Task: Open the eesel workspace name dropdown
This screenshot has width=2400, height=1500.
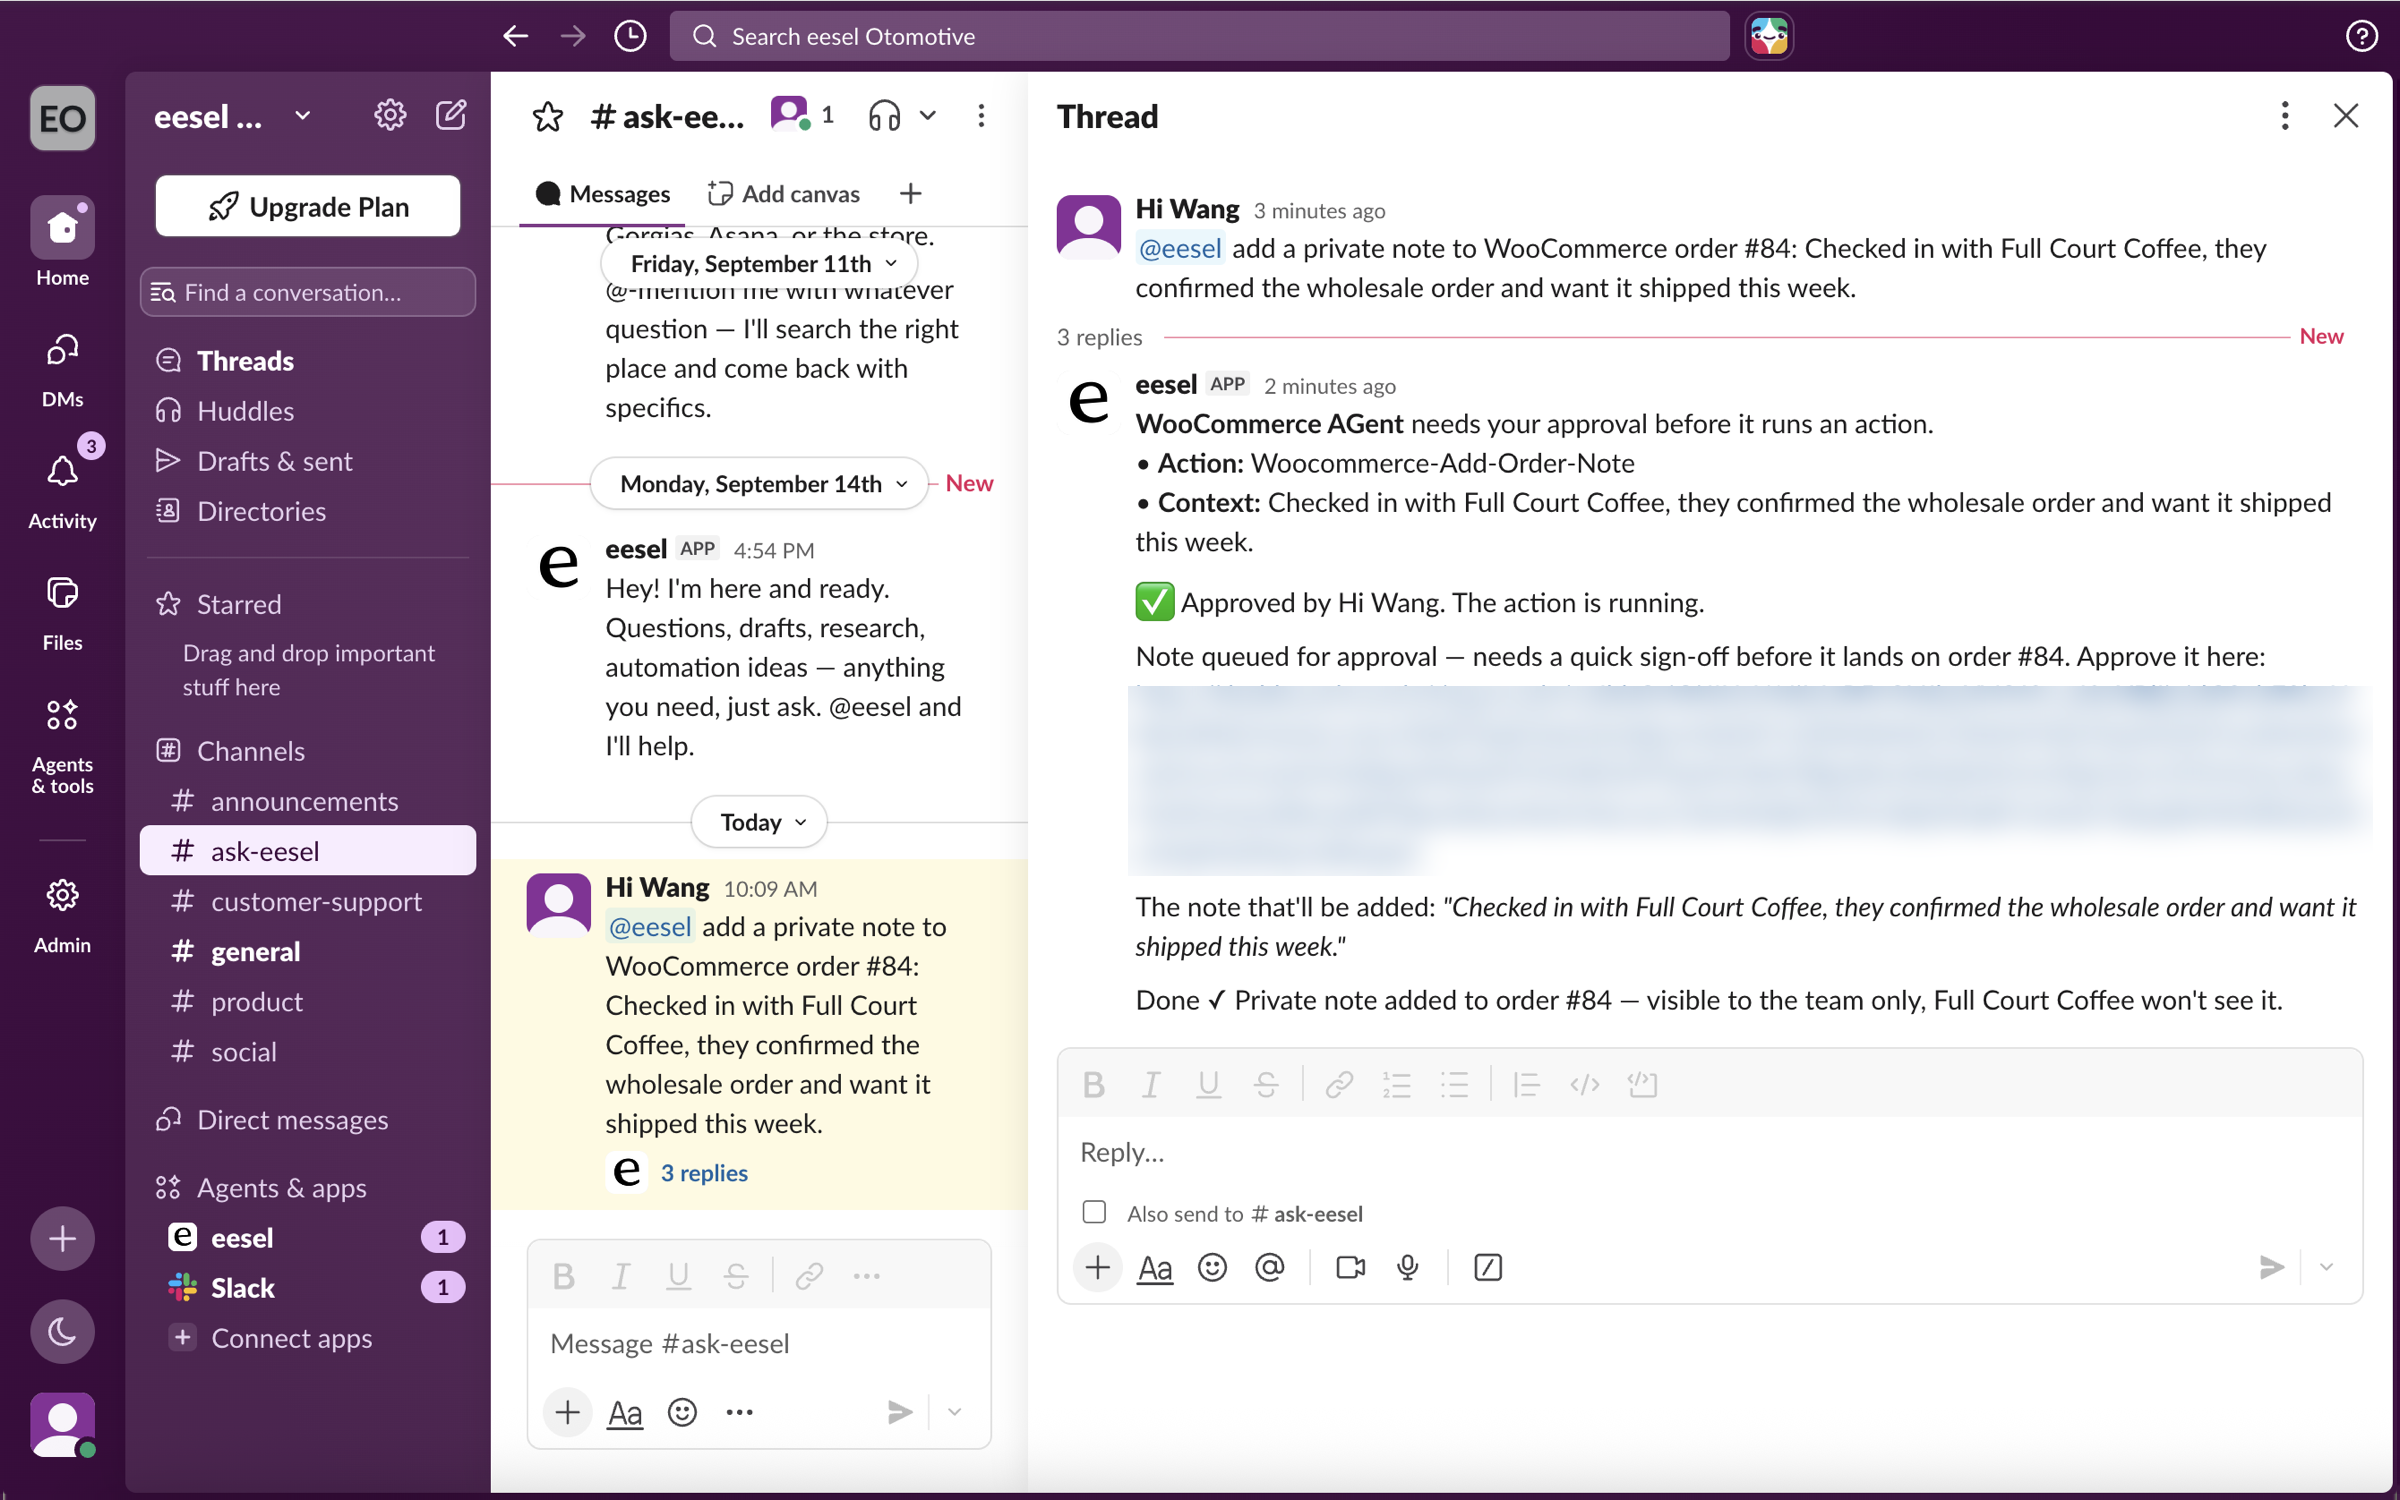Action: click(x=233, y=116)
